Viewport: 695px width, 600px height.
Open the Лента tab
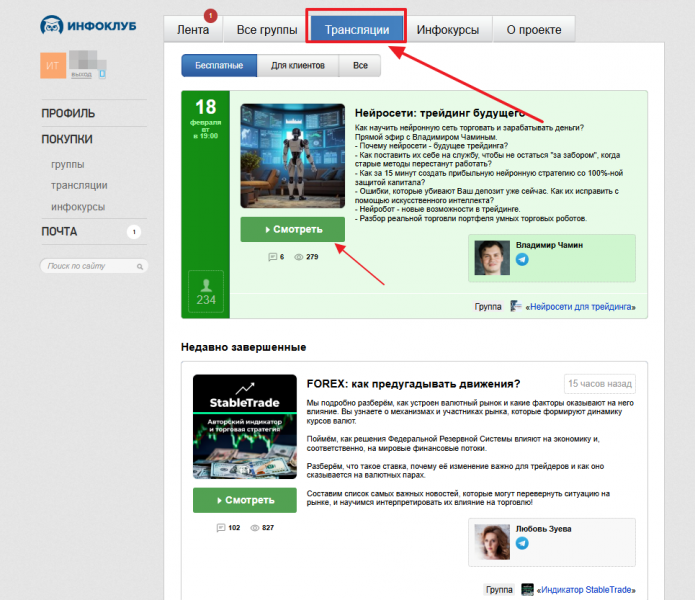[x=193, y=30]
